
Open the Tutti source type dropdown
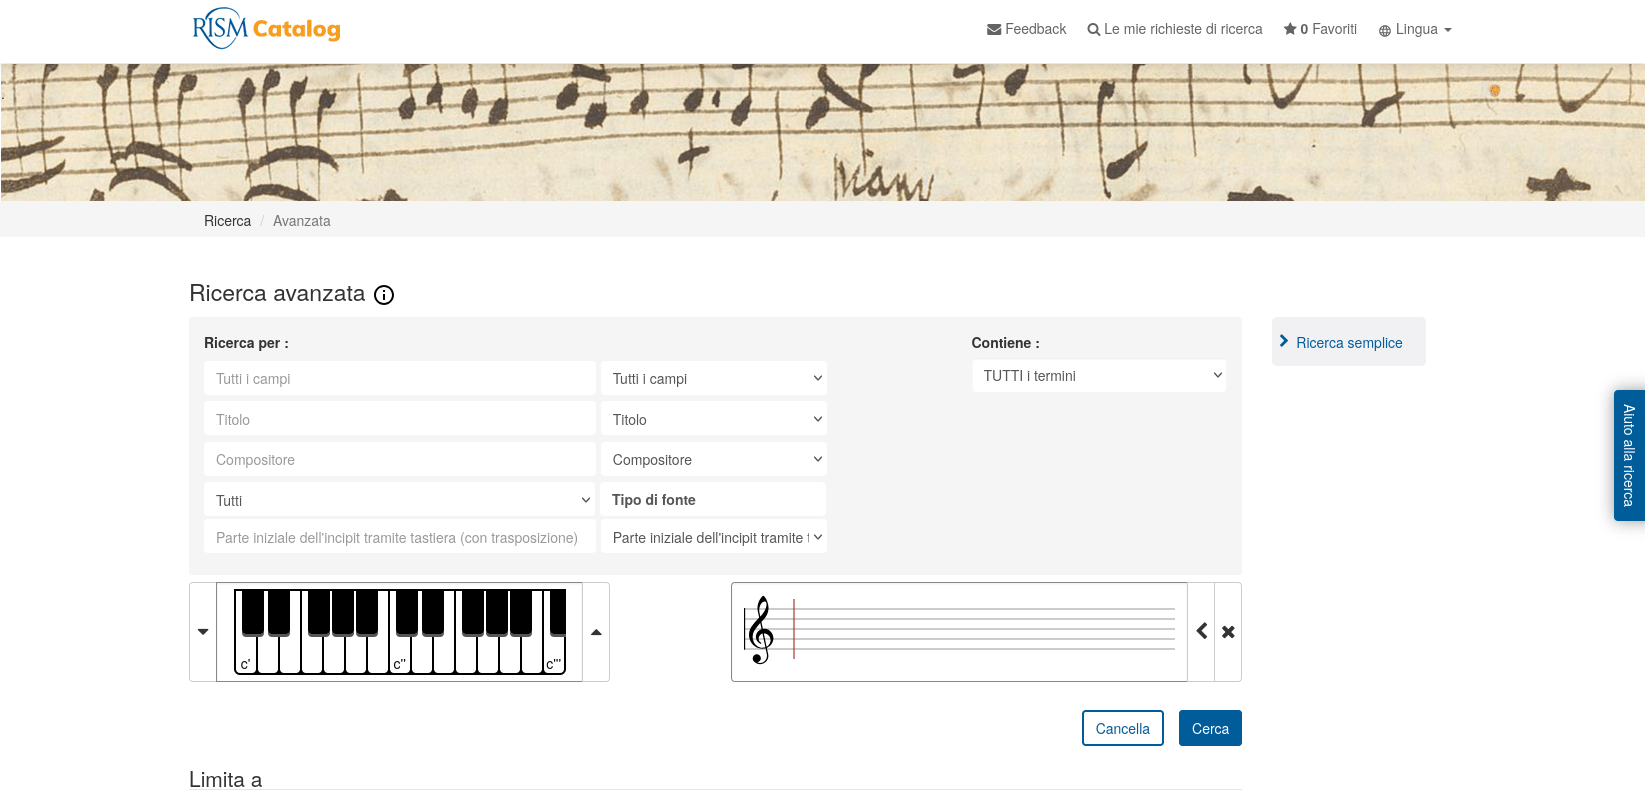pos(399,500)
